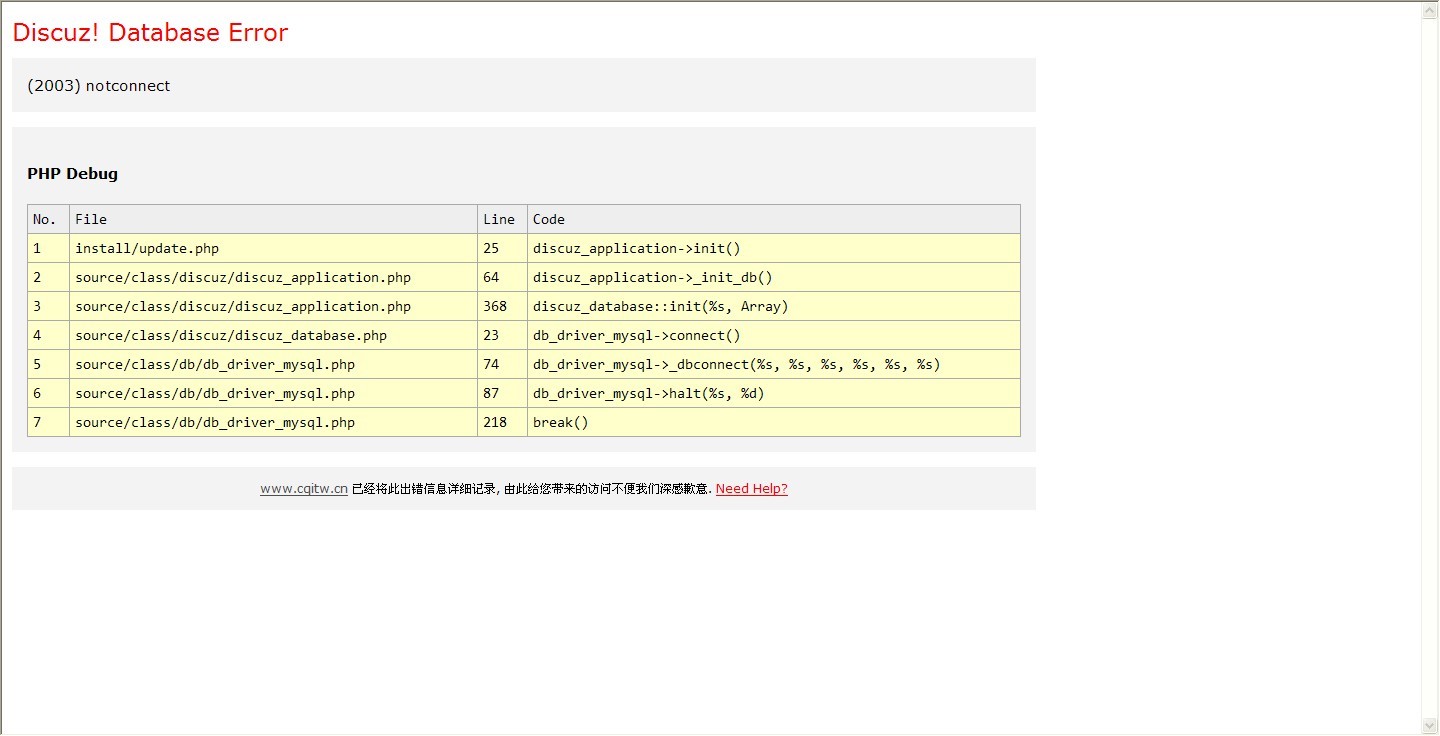Select db_driver_mysql->connect() code cell

pos(774,335)
